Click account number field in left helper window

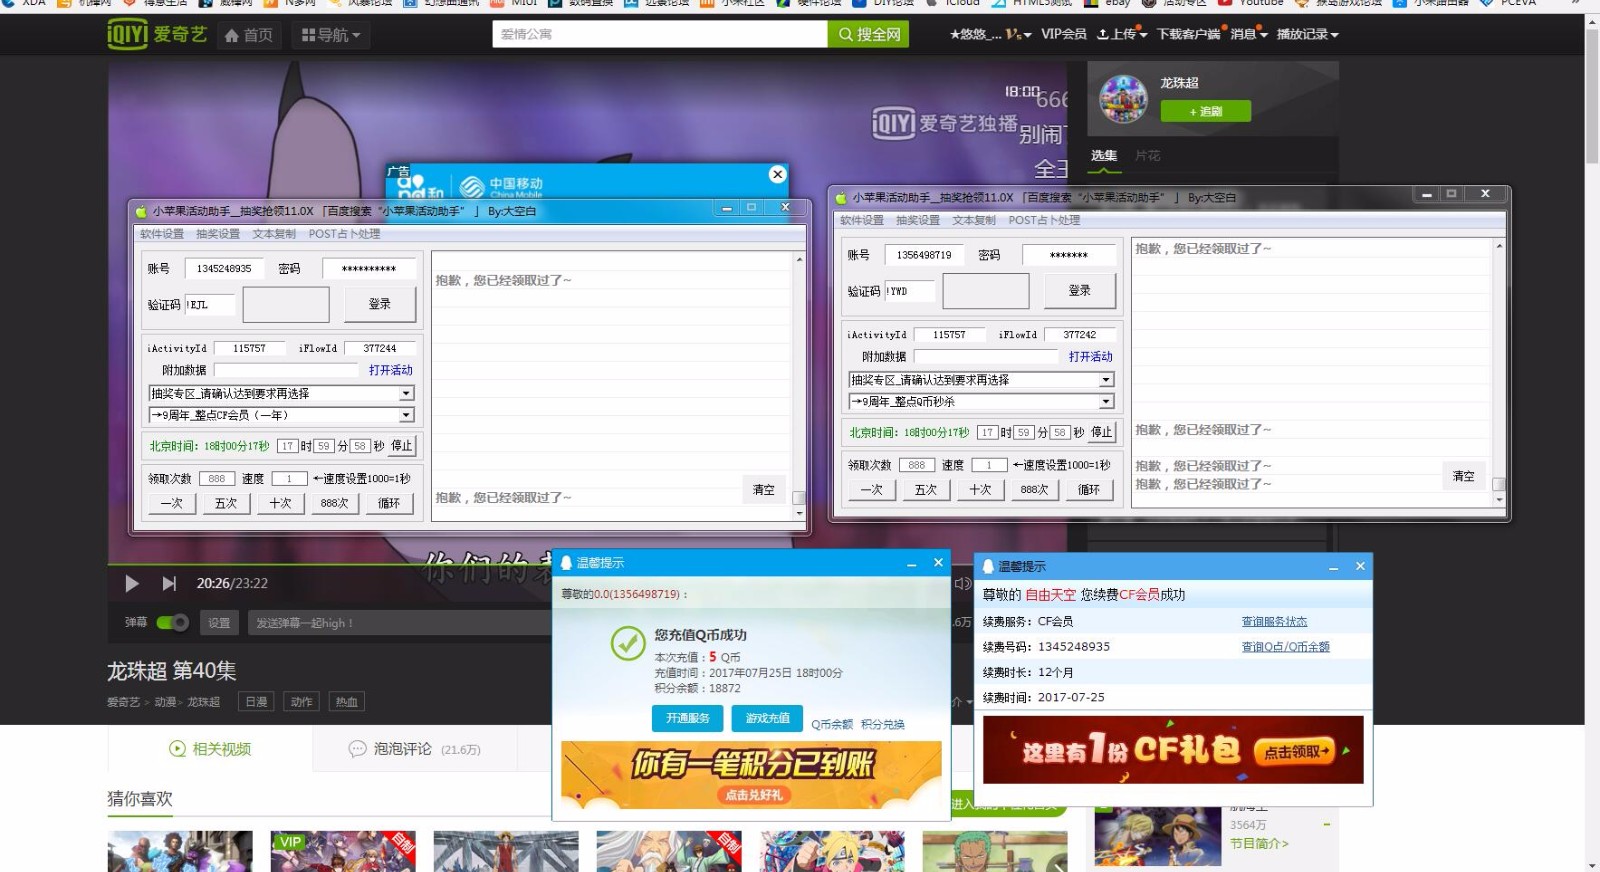click(225, 268)
